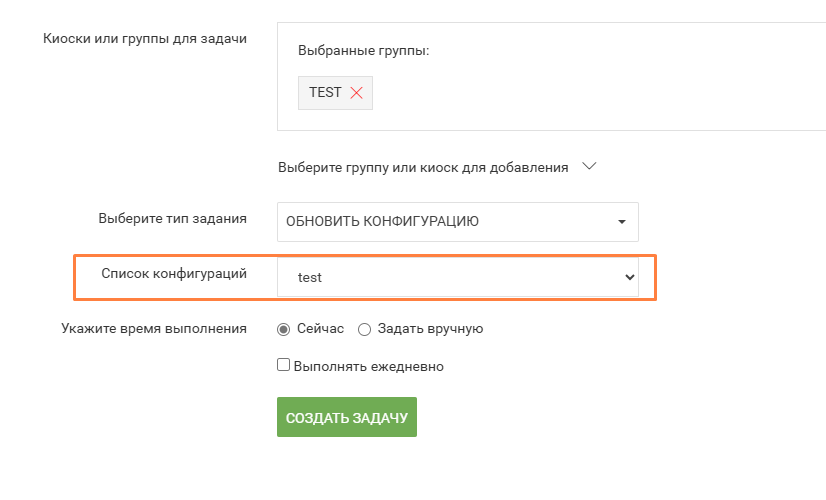Enable the "Выполнять ежедневно" checkbox
Viewport: 826px width, 500px height.
pos(284,366)
